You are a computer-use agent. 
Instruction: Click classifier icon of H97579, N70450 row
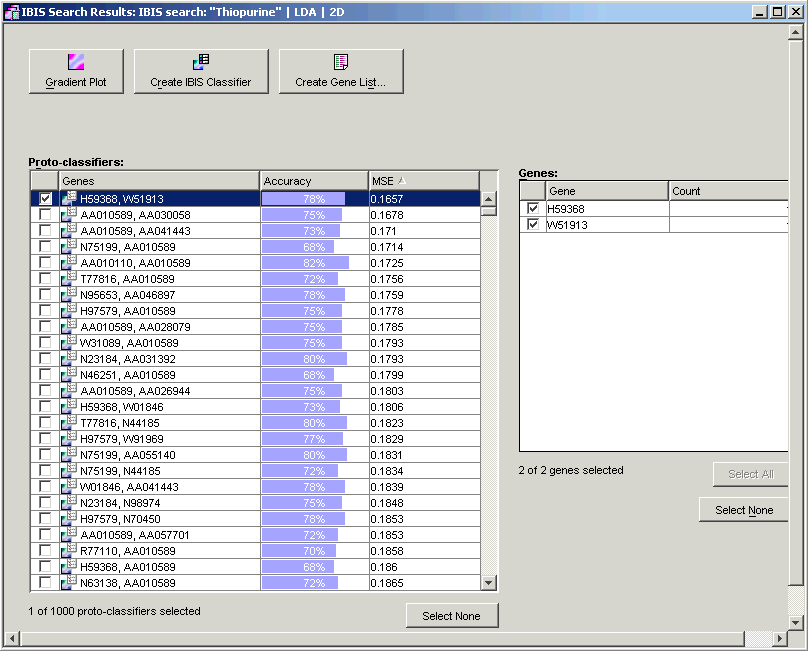click(69, 518)
